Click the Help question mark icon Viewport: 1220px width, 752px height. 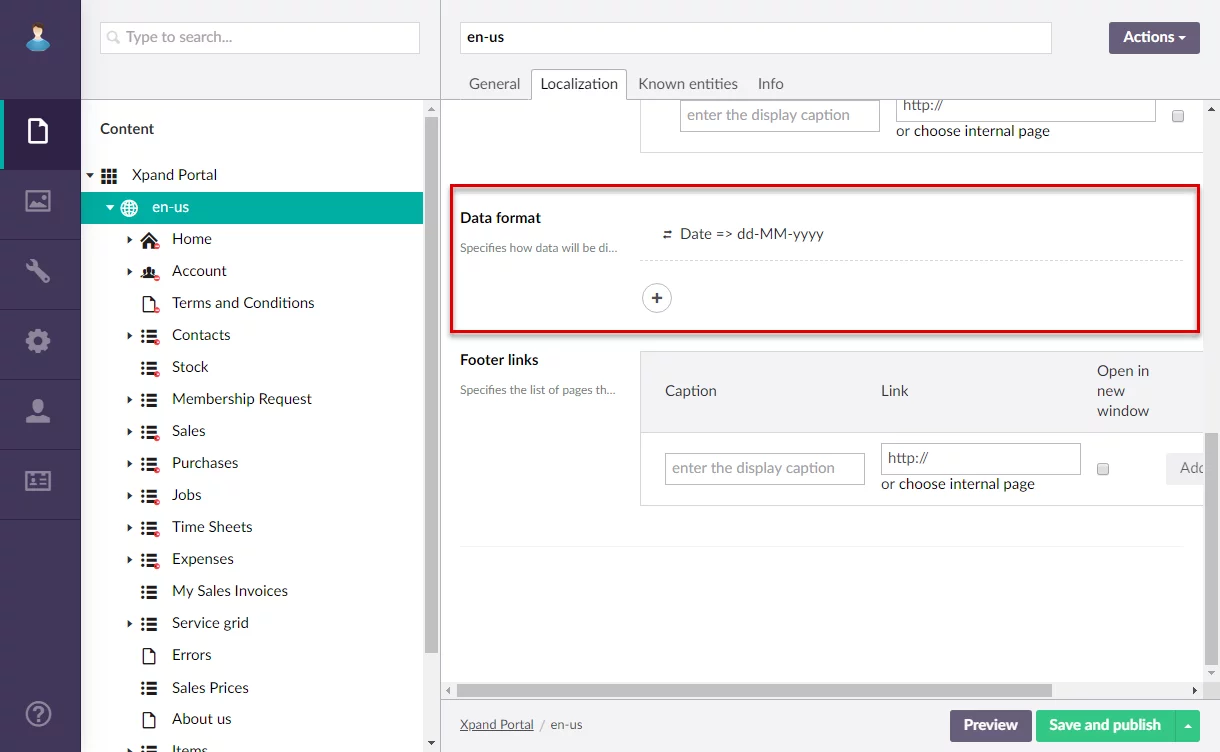38,714
